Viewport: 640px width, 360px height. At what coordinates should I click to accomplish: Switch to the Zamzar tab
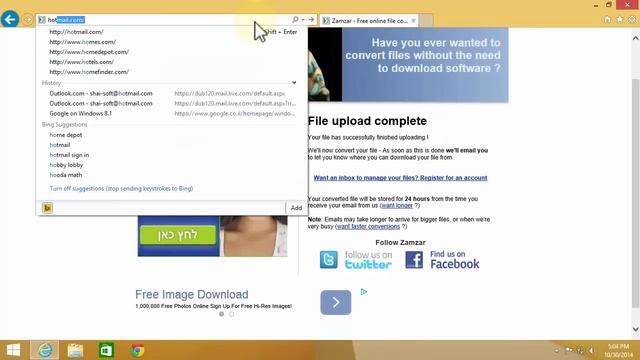pos(369,20)
